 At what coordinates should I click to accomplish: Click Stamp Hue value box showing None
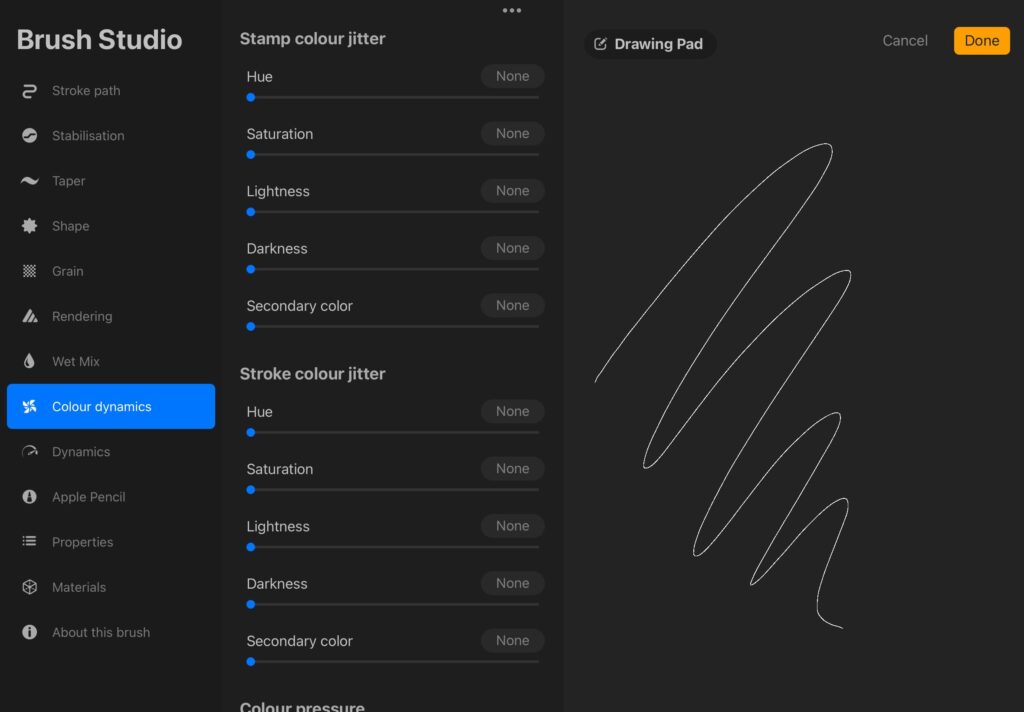point(513,76)
